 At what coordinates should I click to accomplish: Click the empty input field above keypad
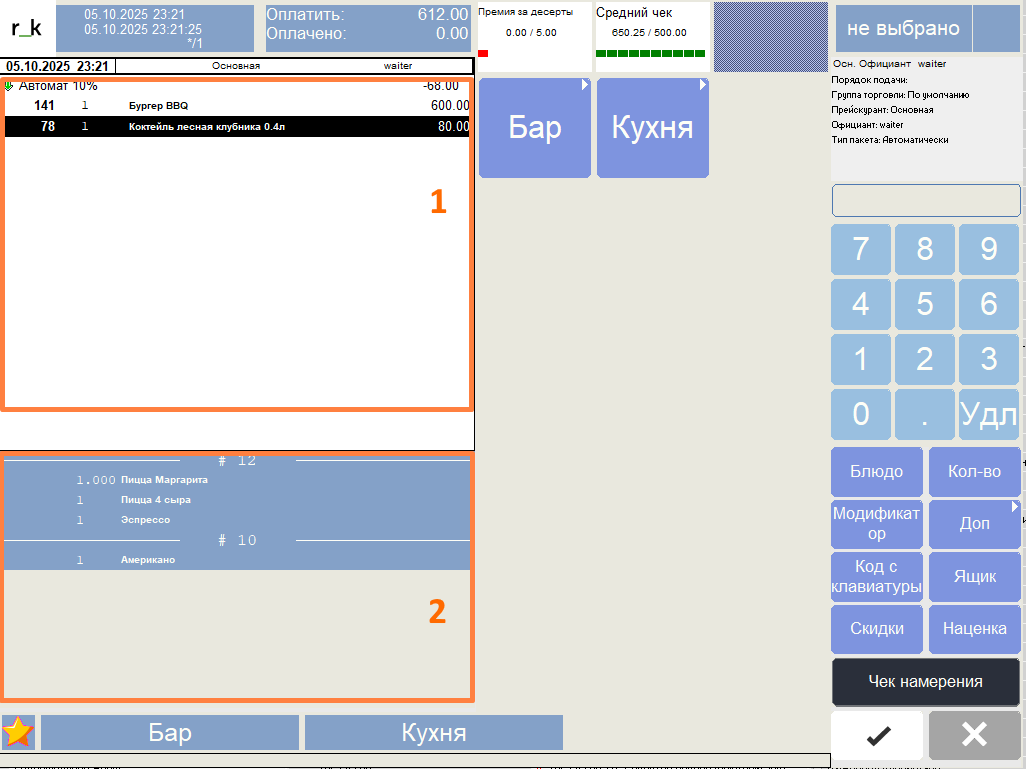point(925,200)
